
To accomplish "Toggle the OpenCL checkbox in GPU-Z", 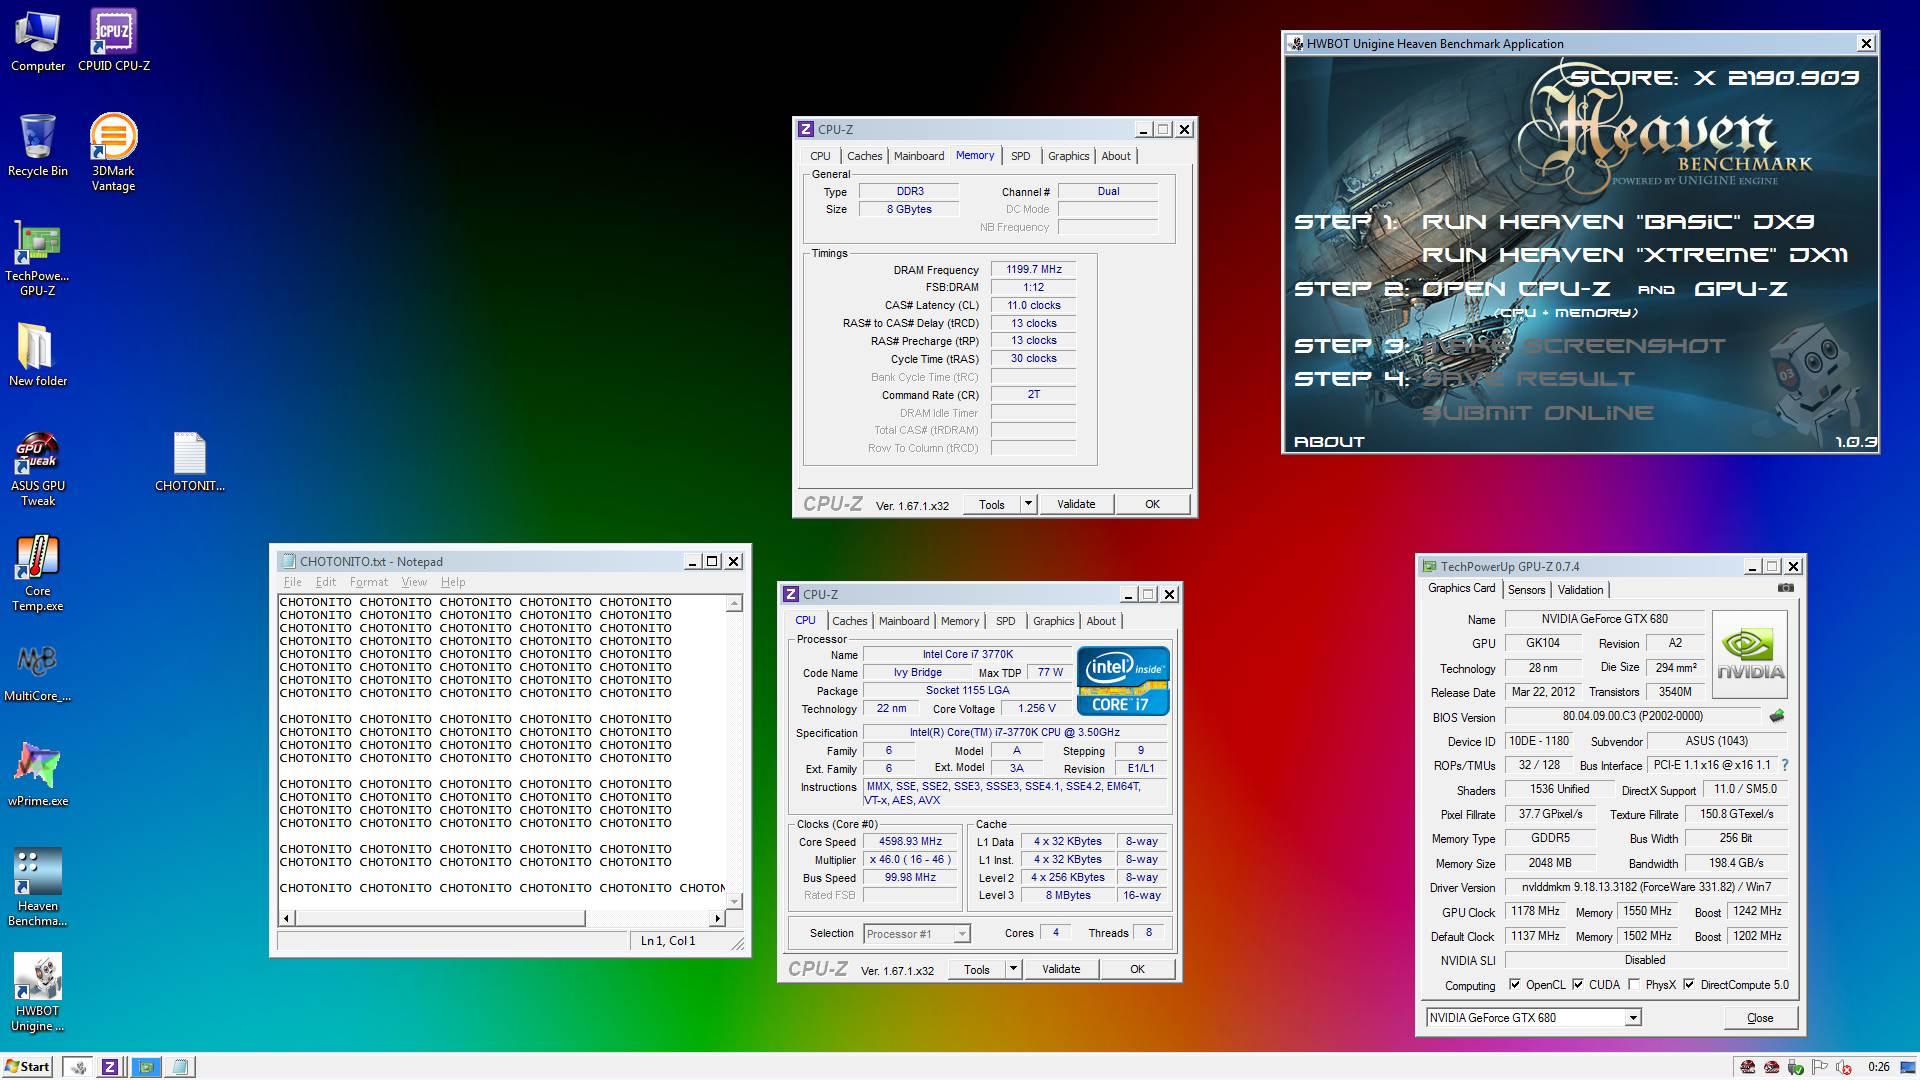I will [x=1515, y=985].
